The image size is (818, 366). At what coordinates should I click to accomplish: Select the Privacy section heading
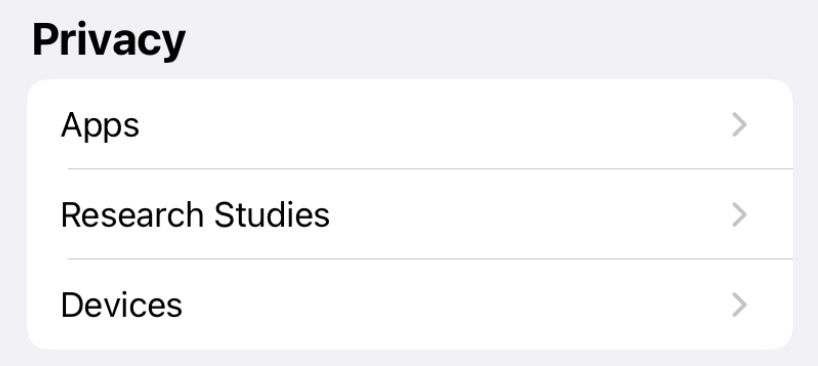(109, 41)
